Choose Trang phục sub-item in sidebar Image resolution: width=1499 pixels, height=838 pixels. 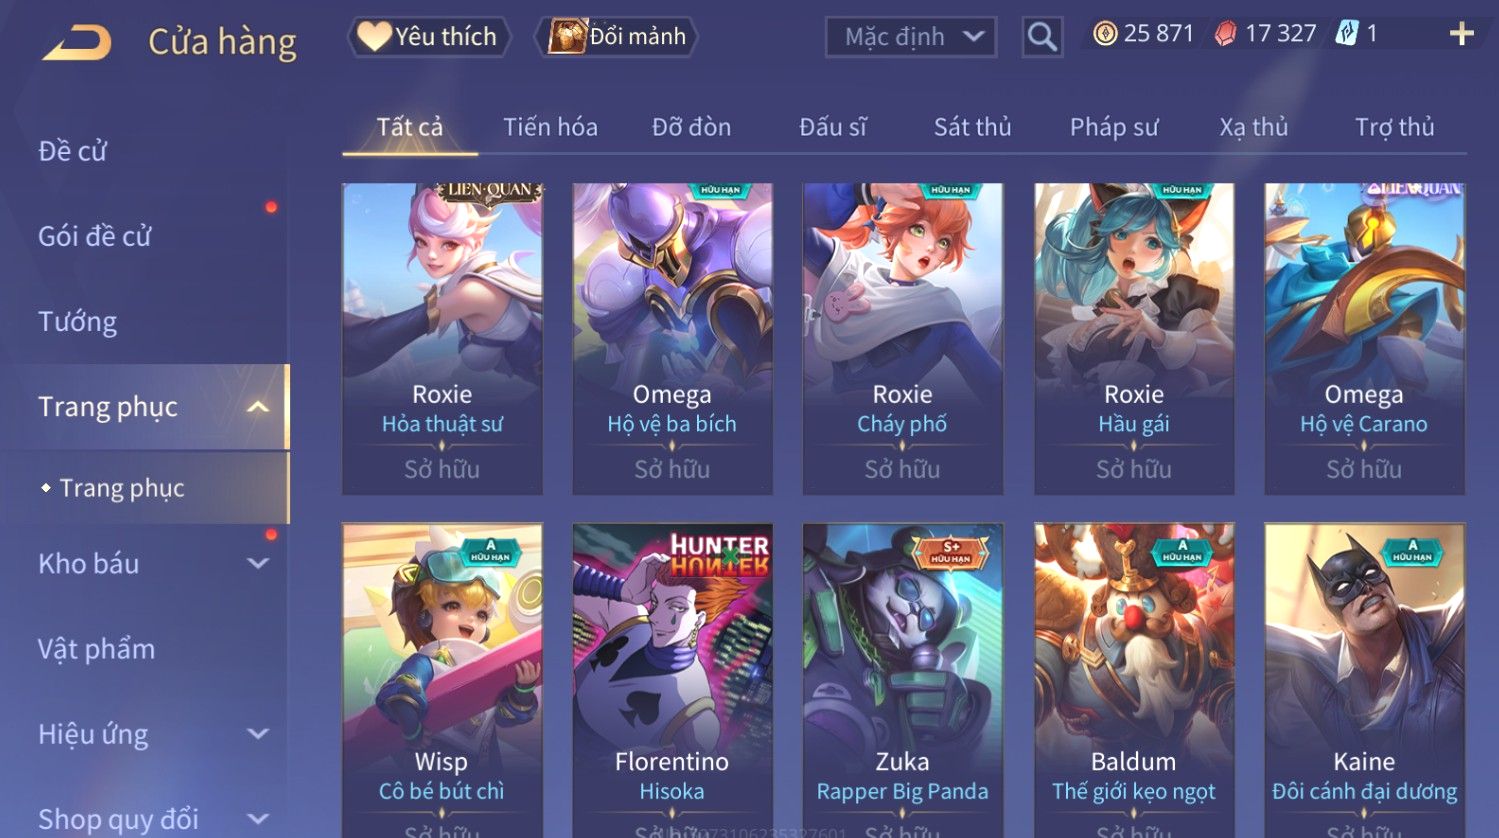pos(122,488)
